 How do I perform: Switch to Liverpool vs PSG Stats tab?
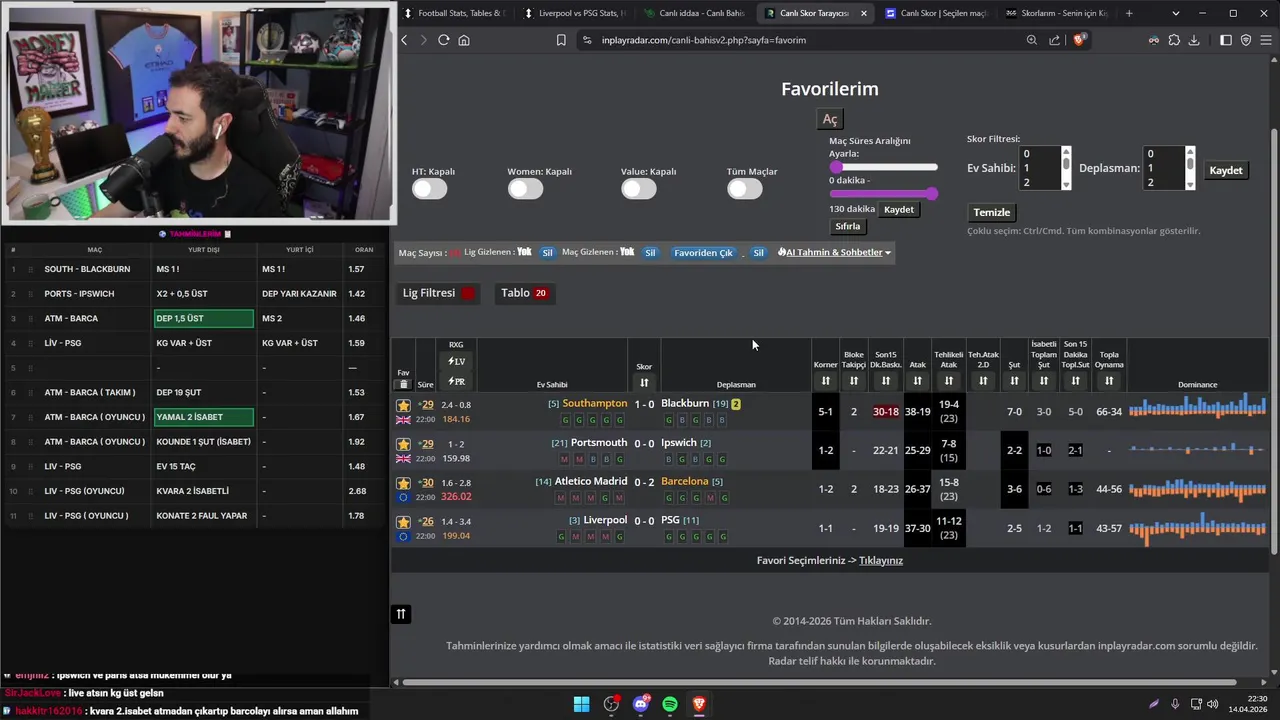(575, 13)
